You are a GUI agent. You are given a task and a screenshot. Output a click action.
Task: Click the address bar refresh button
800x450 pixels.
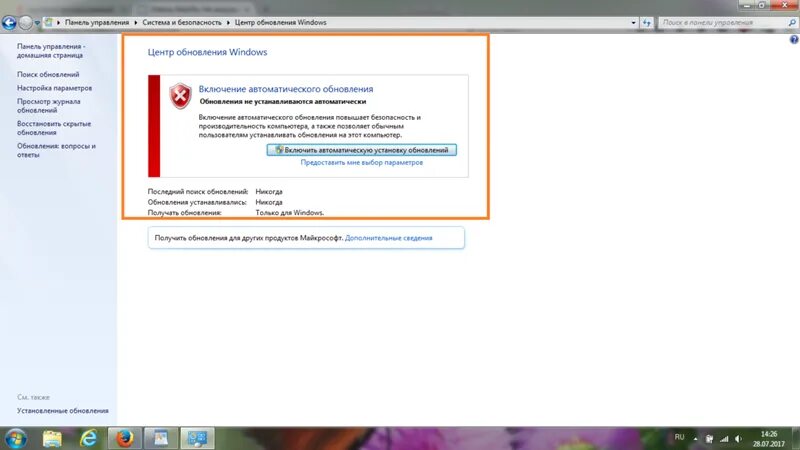click(x=646, y=22)
